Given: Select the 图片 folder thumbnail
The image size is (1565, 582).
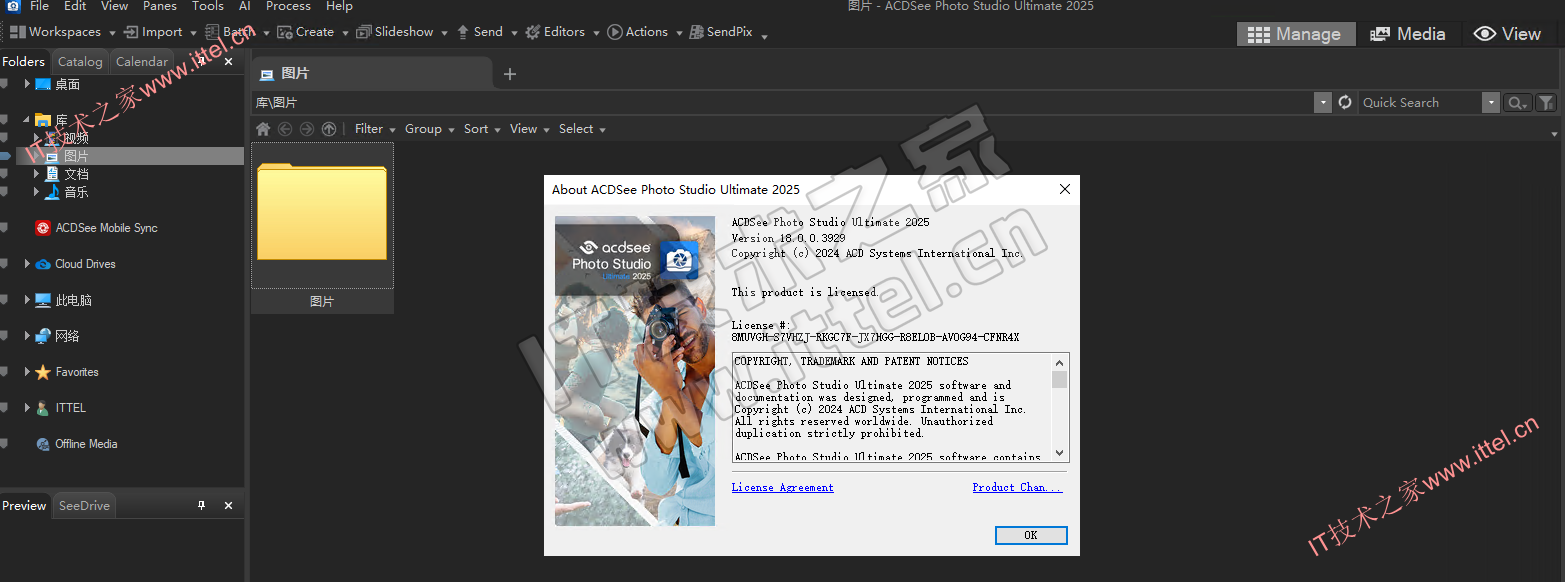Looking at the screenshot, I should pyautogui.click(x=322, y=227).
